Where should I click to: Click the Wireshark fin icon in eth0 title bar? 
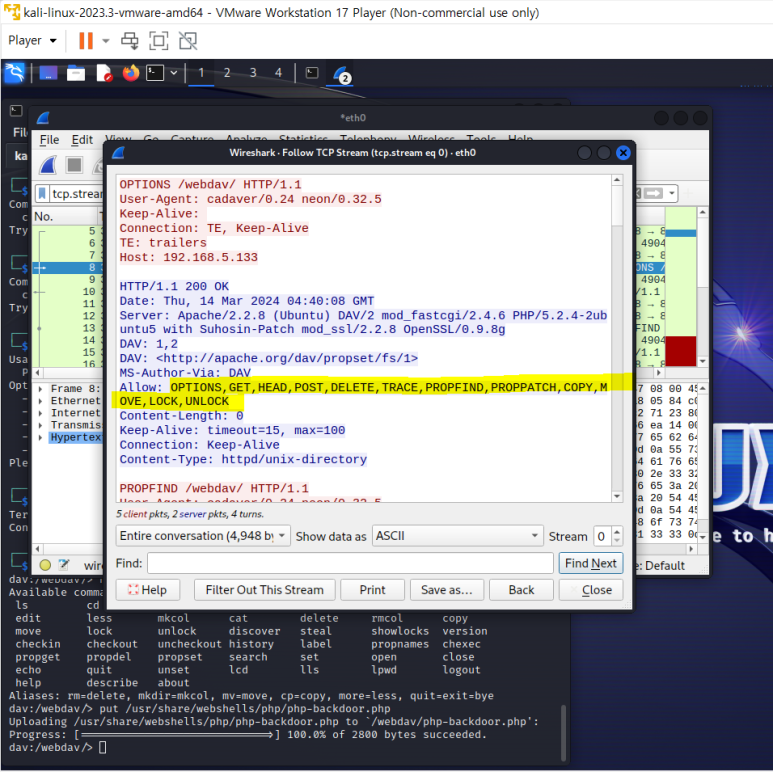(43, 118)
